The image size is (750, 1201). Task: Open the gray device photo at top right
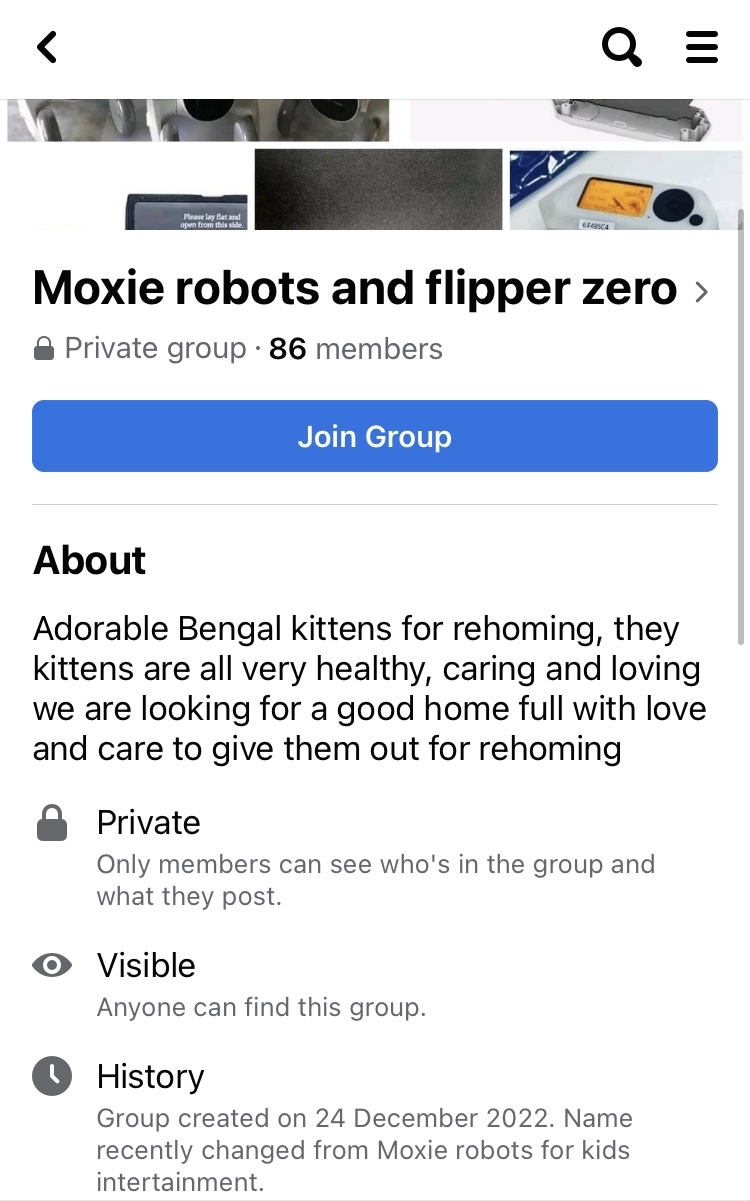[x=577, y=120]
